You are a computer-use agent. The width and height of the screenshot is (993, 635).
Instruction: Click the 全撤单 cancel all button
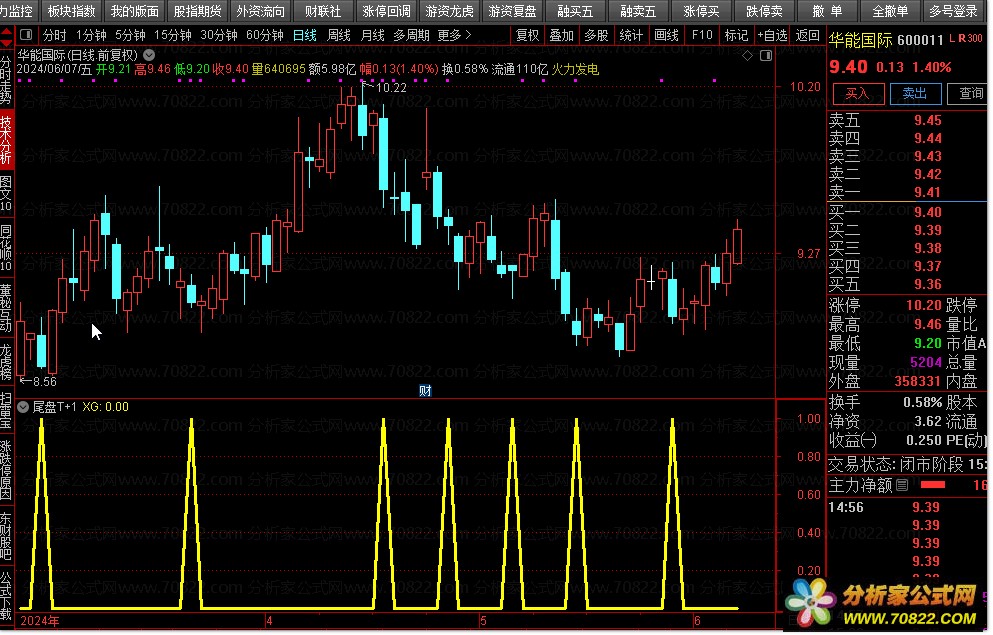click(890, 11)
